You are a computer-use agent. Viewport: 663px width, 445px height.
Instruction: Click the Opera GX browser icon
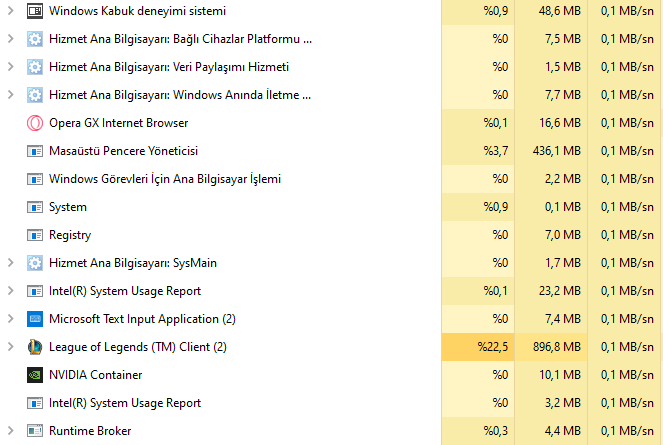click(35, 123)
